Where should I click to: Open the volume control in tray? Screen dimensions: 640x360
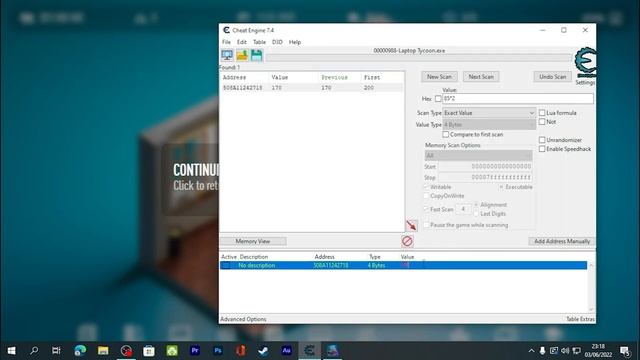(x=565, y=351)
